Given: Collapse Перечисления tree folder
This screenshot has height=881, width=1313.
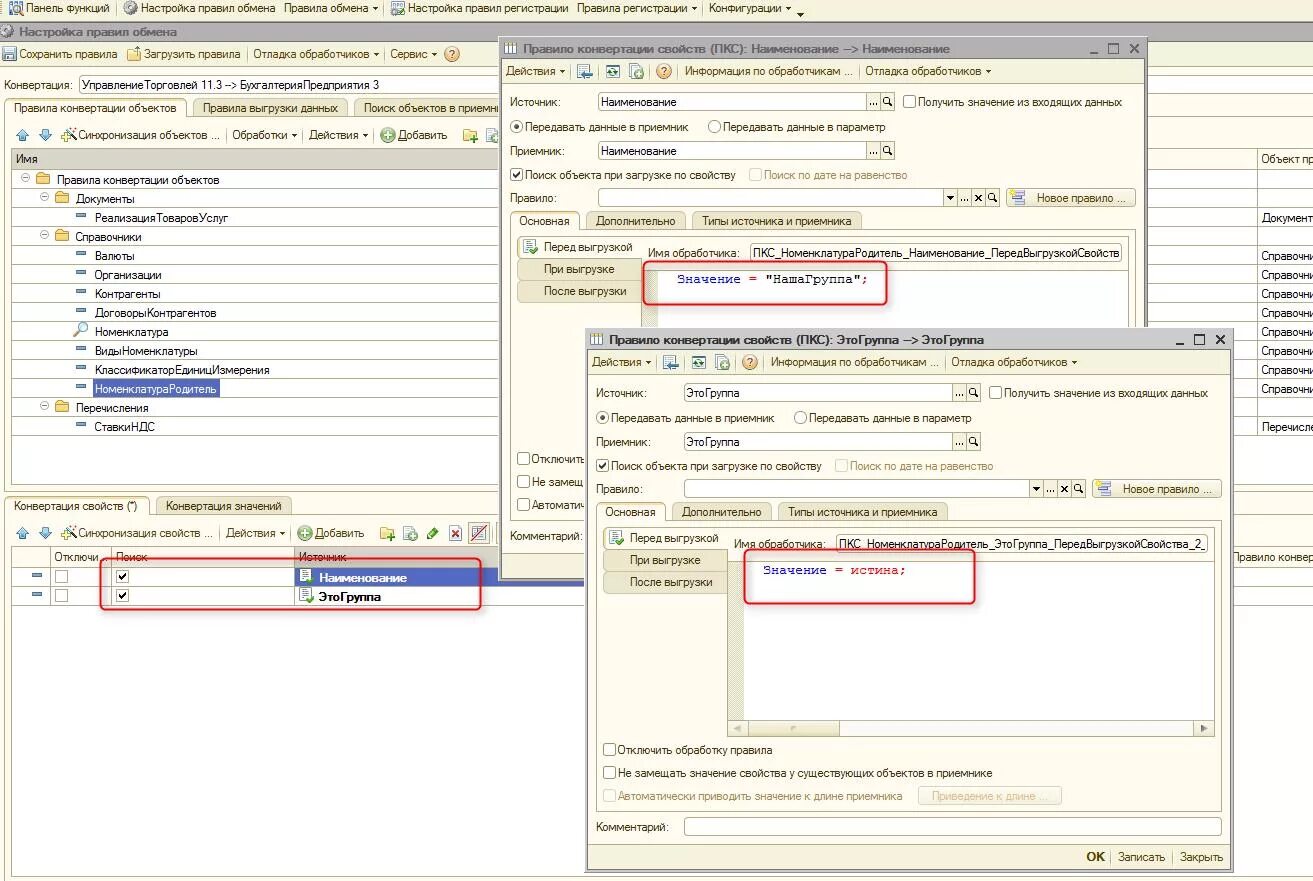Looking at the screenshot, I should click(x=44, y=407).
